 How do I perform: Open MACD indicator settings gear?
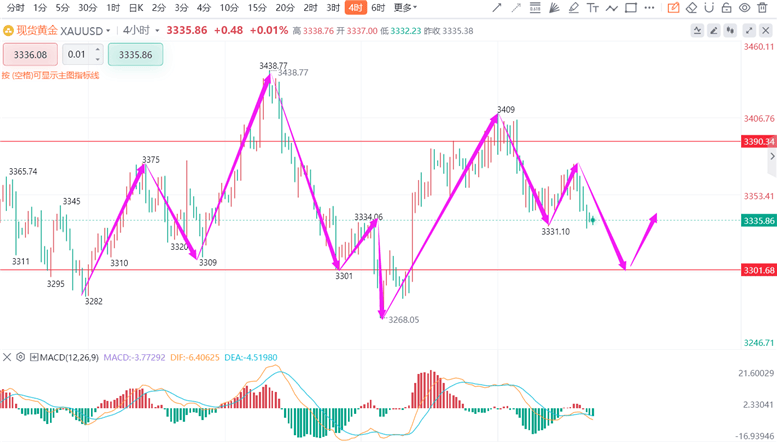click(x=20, y=357)
